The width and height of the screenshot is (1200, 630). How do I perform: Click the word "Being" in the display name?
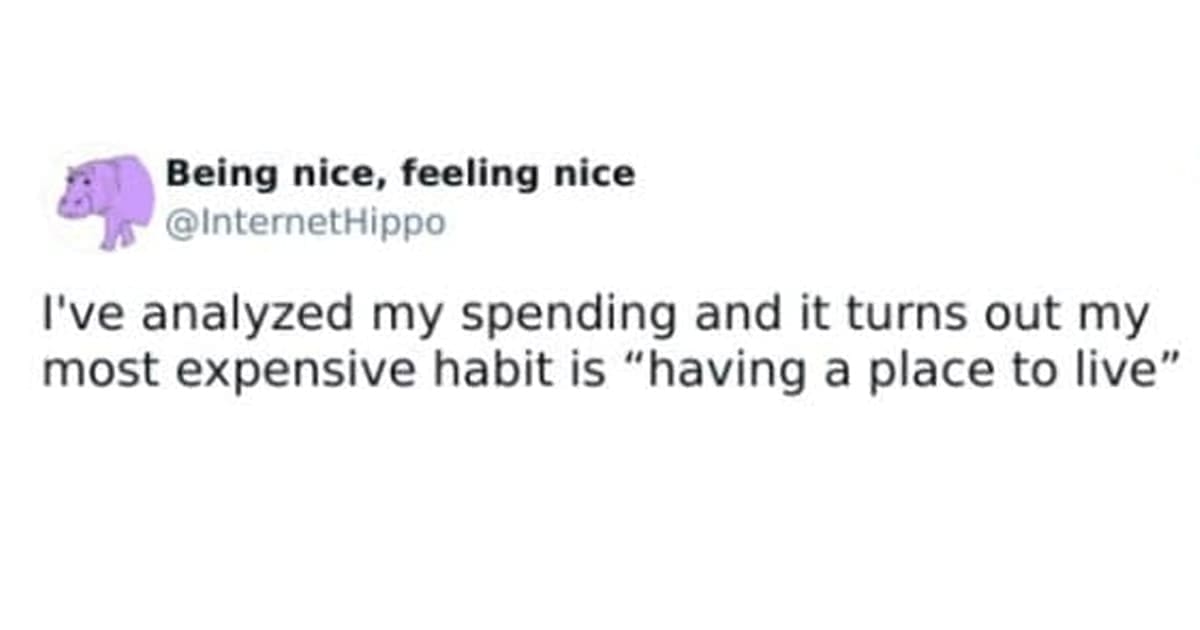207,174
